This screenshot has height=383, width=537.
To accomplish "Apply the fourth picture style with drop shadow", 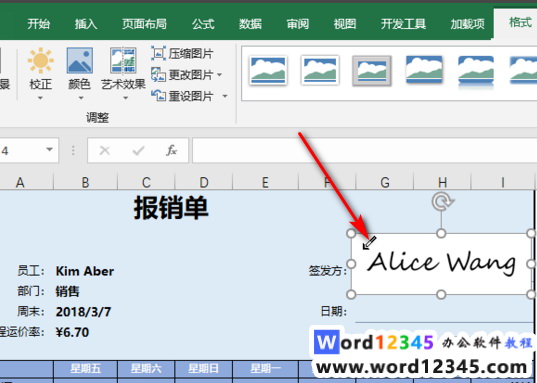I will click(x=424, y=70).
